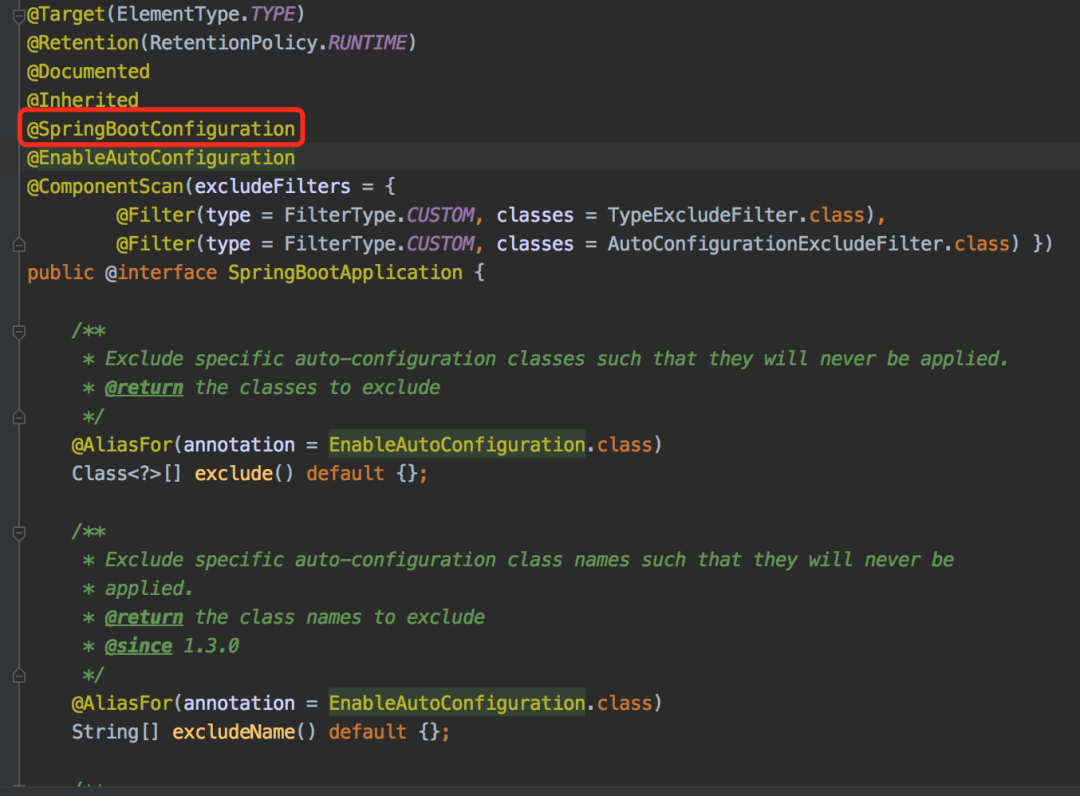Click the @Retention annotation

(x=83, y=43)
